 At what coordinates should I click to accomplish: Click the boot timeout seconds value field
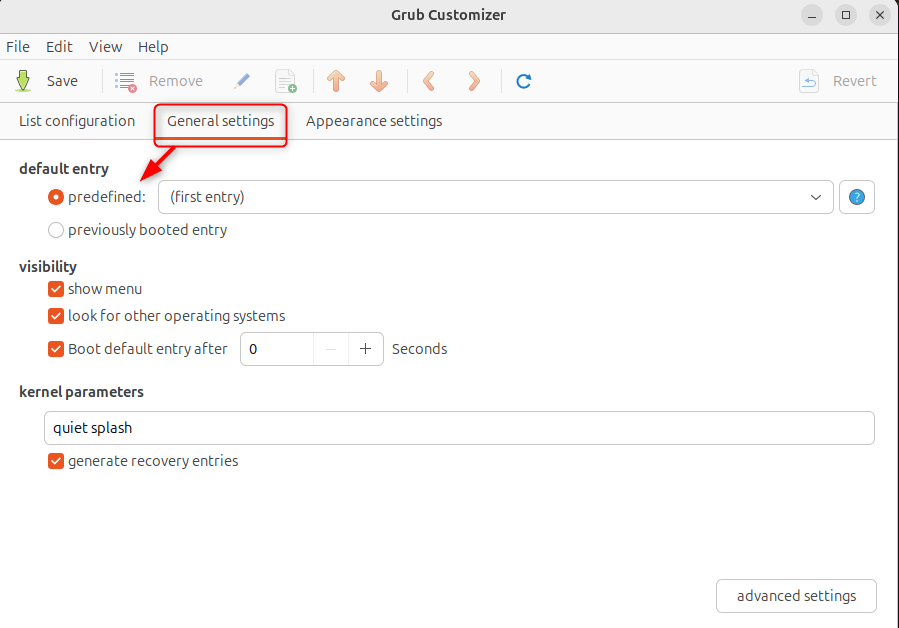277,349
